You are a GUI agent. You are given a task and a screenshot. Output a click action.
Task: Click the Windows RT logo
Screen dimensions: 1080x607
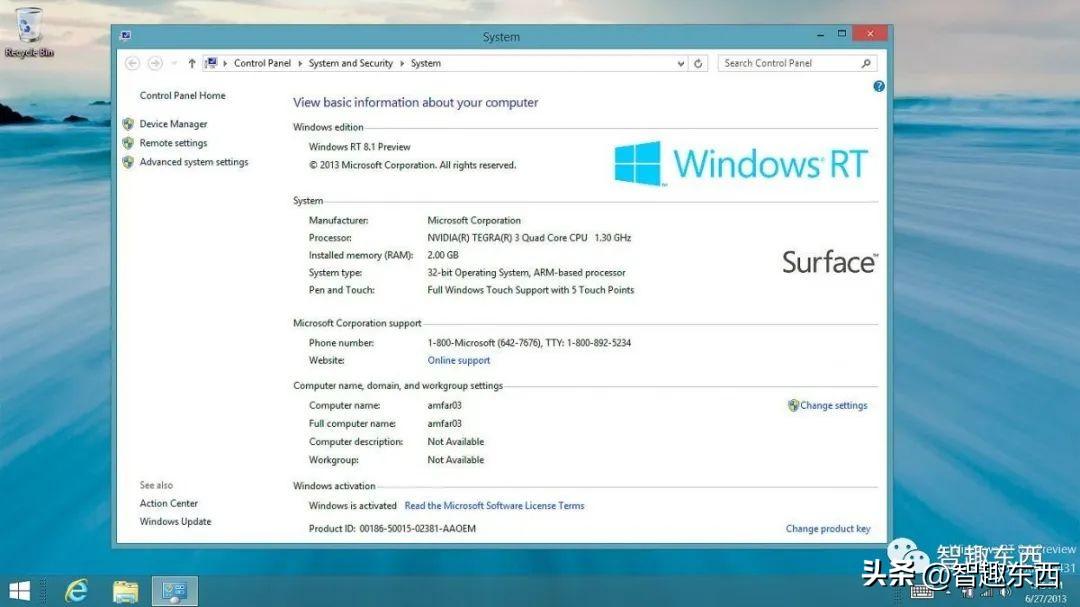740,163
